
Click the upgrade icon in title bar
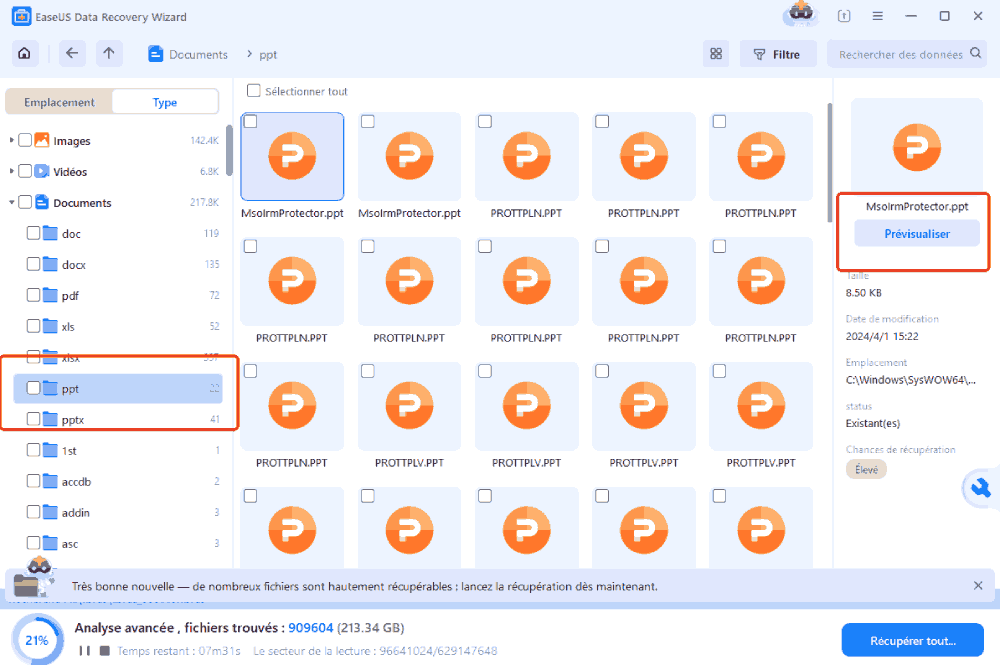[x=844, y=16]
